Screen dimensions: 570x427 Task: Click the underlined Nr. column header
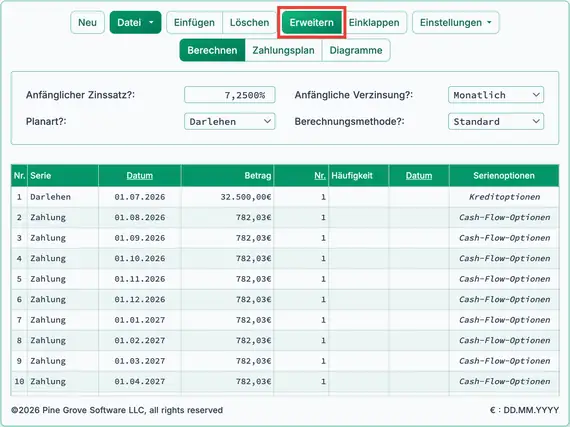tap(320, 176)
